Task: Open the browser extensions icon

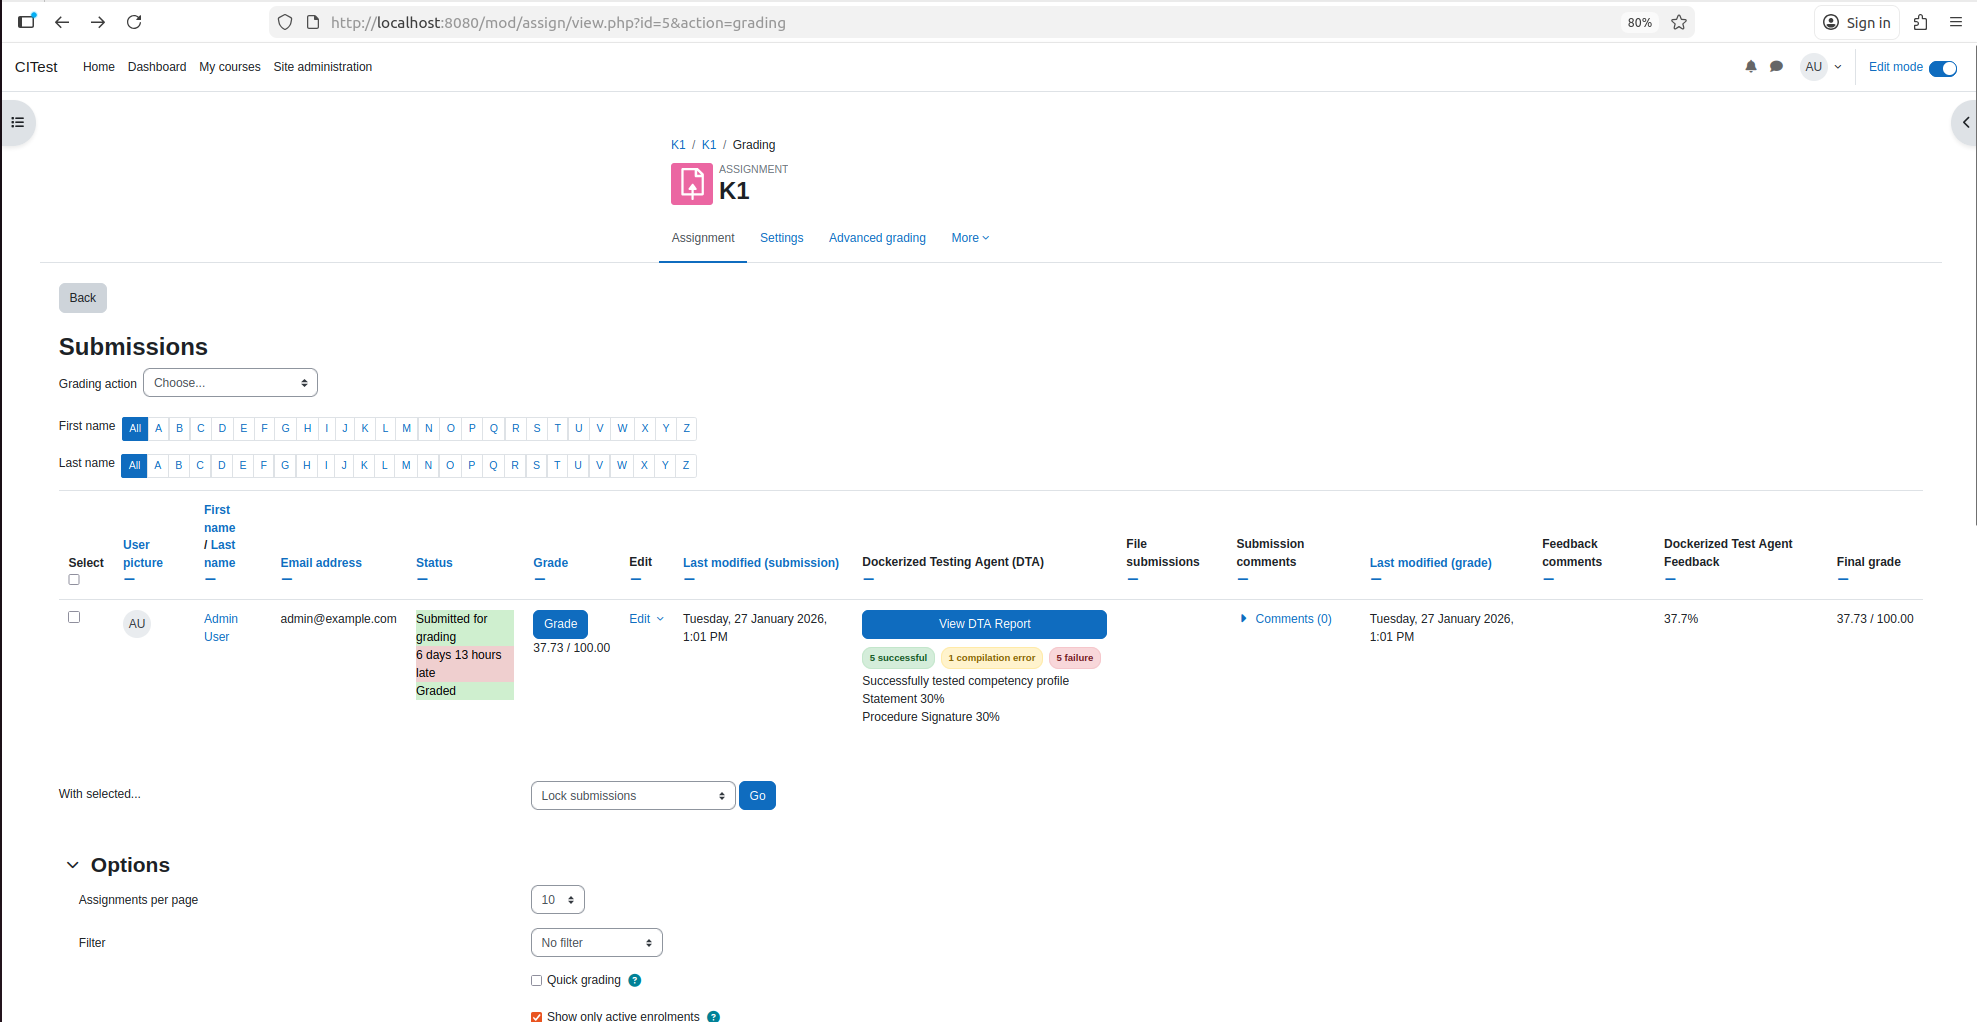Action: (1920, 22)
